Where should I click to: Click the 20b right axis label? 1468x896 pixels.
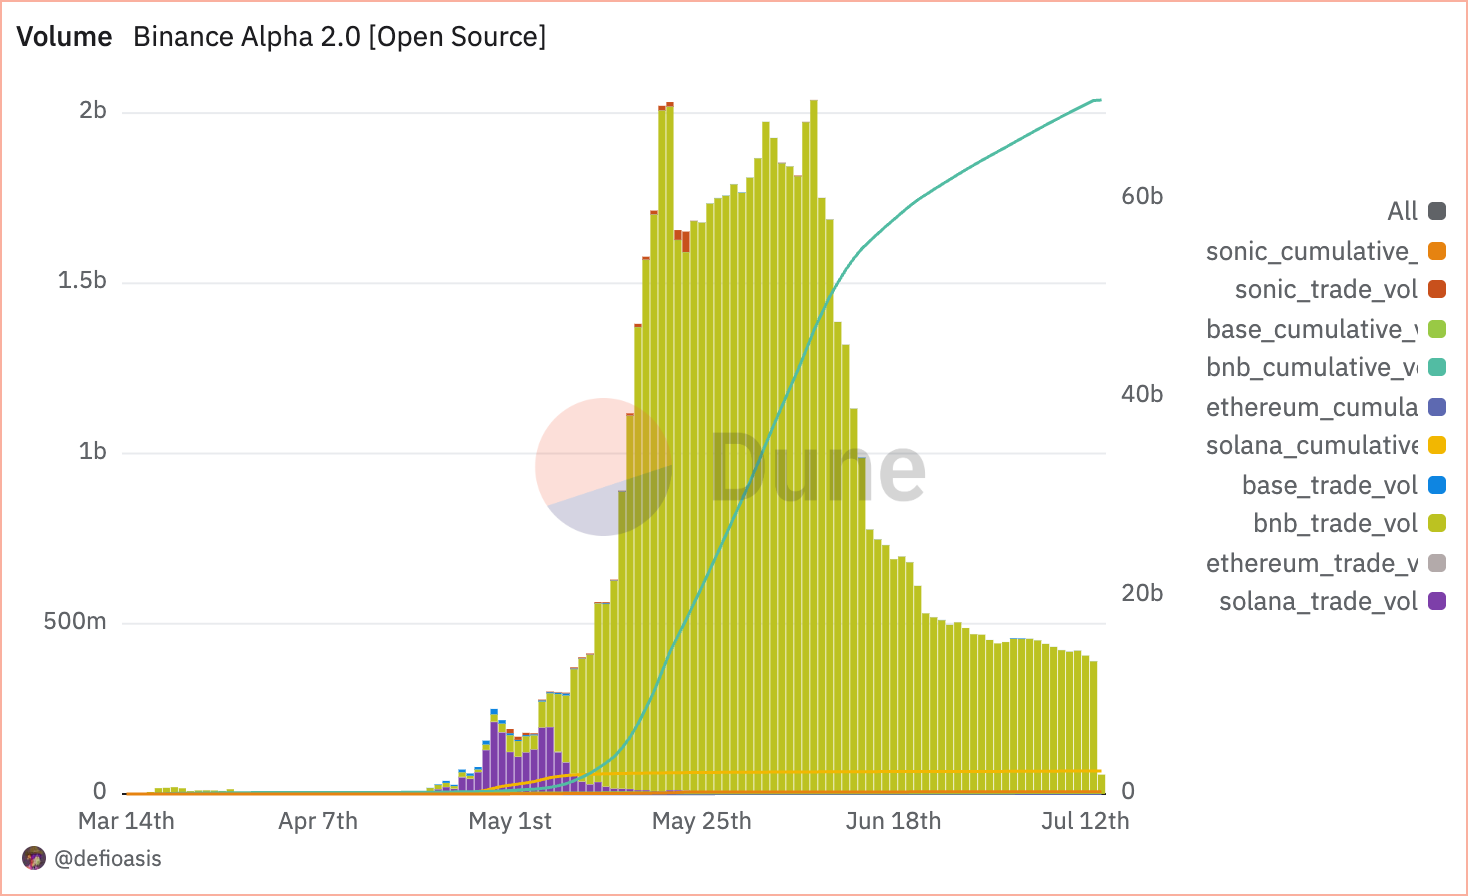click(1142, 593)
